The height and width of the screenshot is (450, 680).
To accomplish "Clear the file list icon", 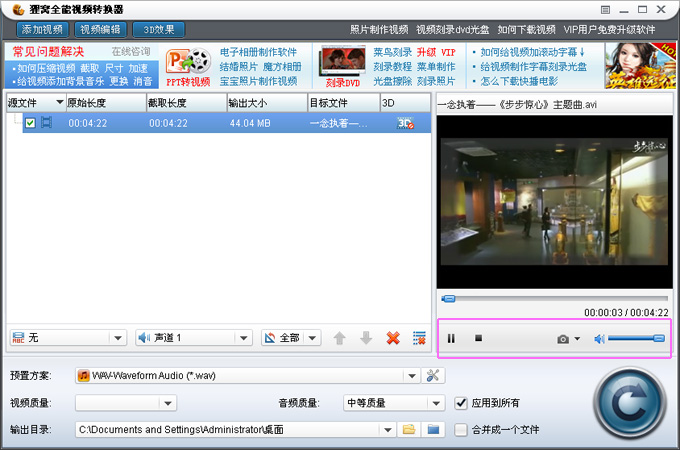I will click(419, 338).
